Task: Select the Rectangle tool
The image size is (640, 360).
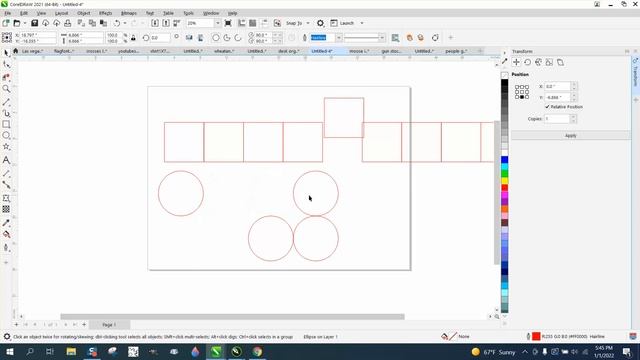Action: click(6, 124)
